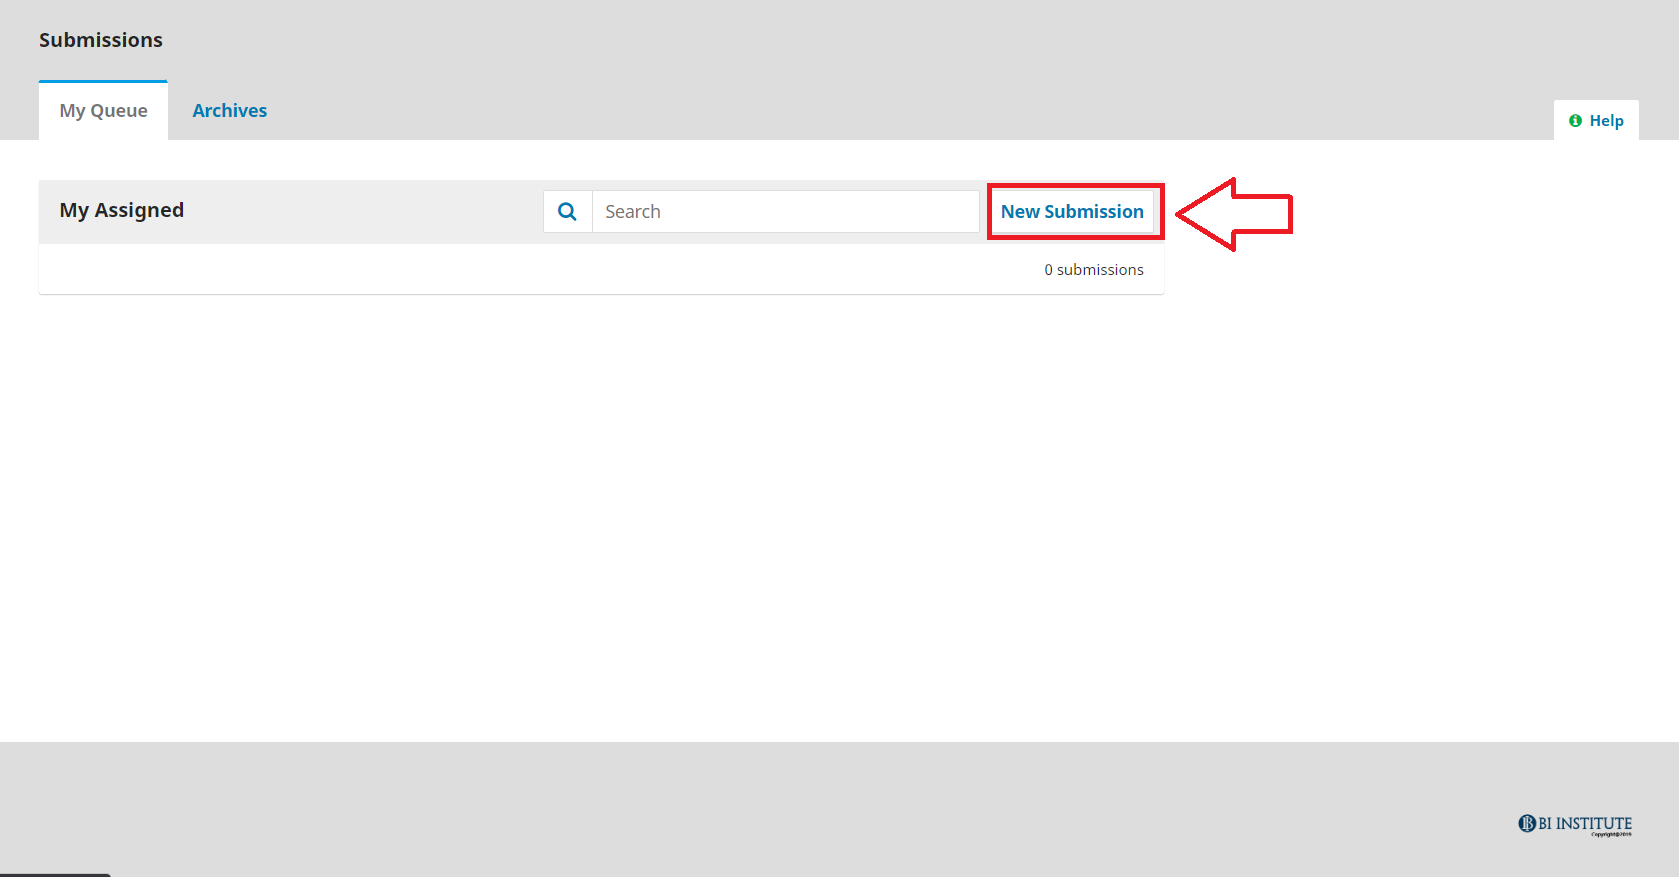Screen dimensions: 1679x877
Task: Focus the Search text field
Action: (x=785, y=212)
